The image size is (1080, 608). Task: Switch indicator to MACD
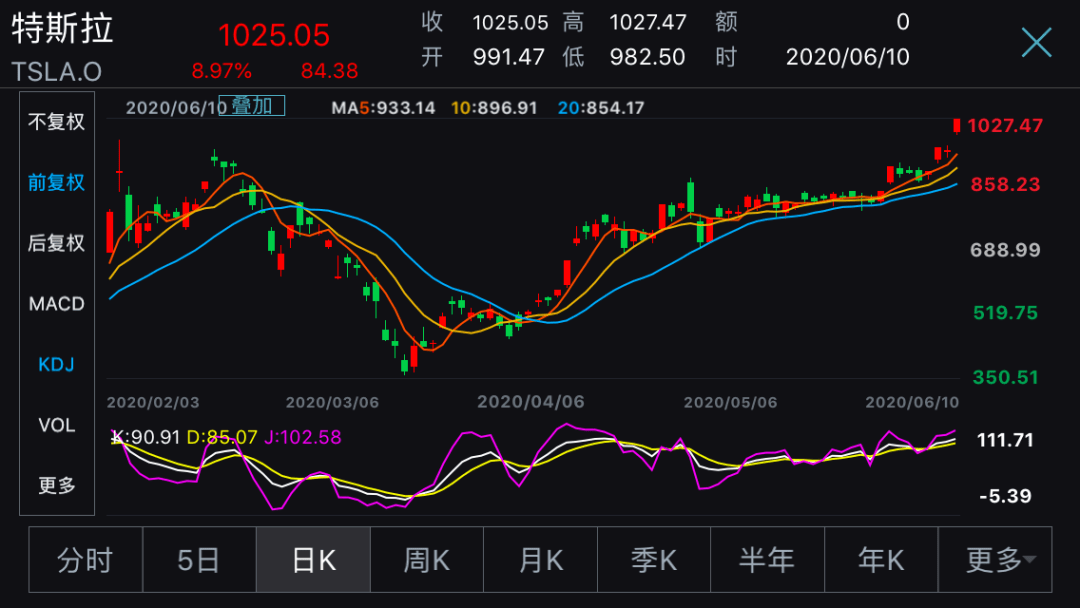tap(57, 304)
